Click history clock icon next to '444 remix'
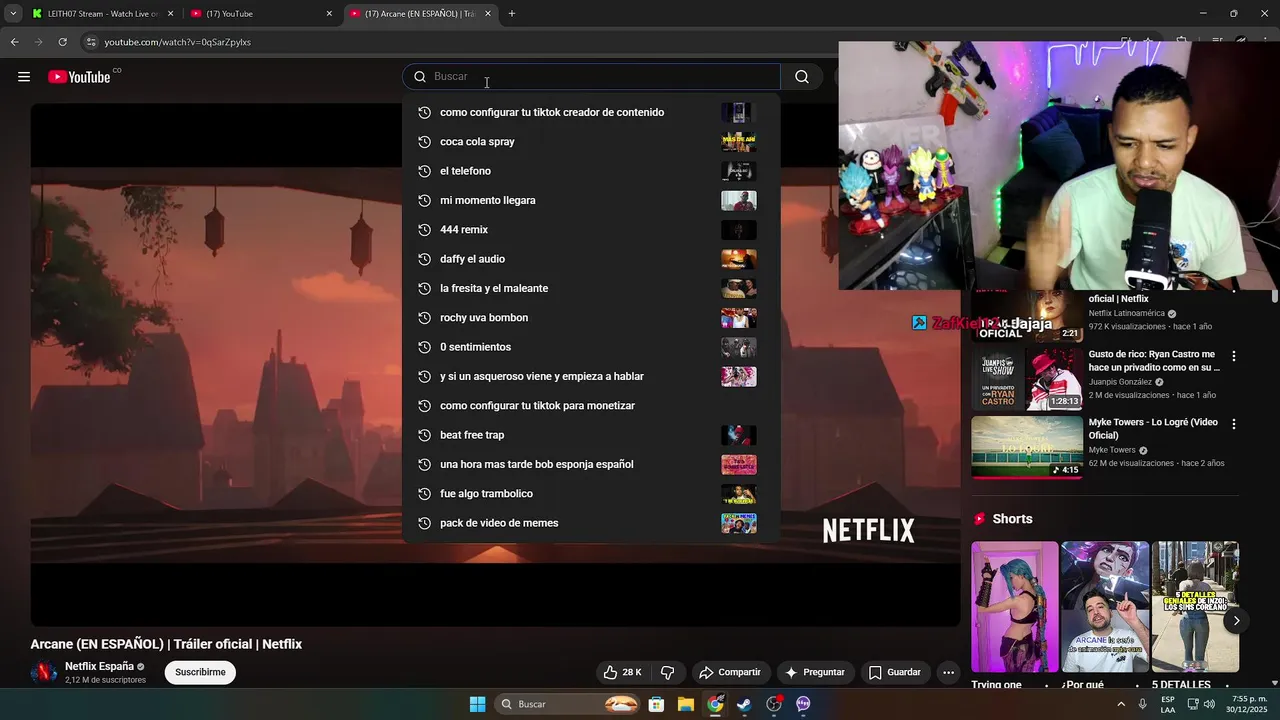Viewport: 1280px width, 720px height. click(424, 230)
